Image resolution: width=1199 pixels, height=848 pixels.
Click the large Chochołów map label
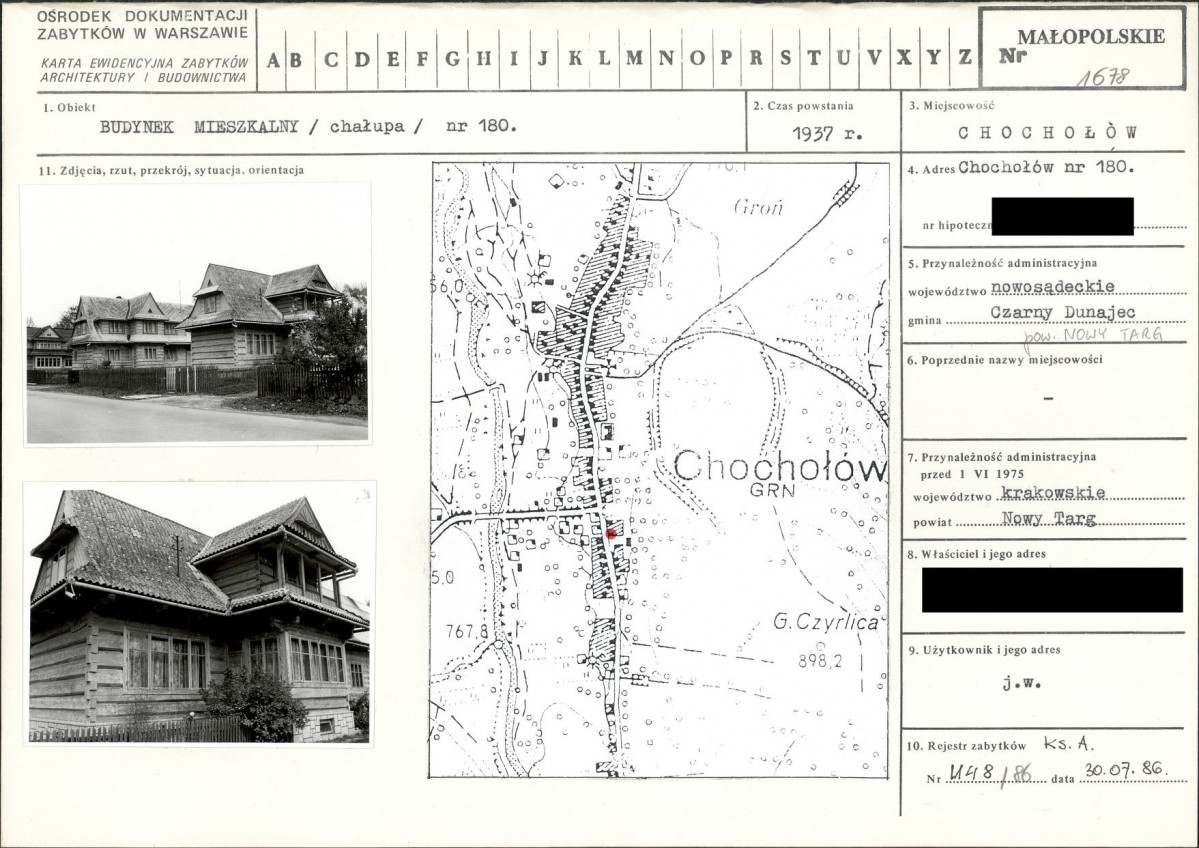pyautogui.click(x=780, y=466)
